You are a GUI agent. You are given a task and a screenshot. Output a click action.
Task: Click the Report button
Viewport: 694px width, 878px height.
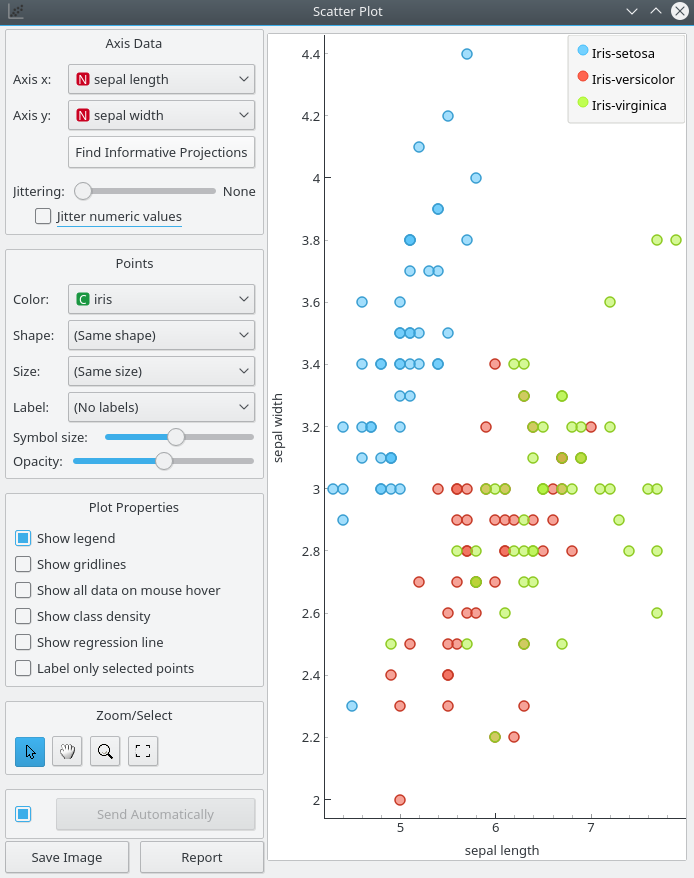tap(202, 857)
